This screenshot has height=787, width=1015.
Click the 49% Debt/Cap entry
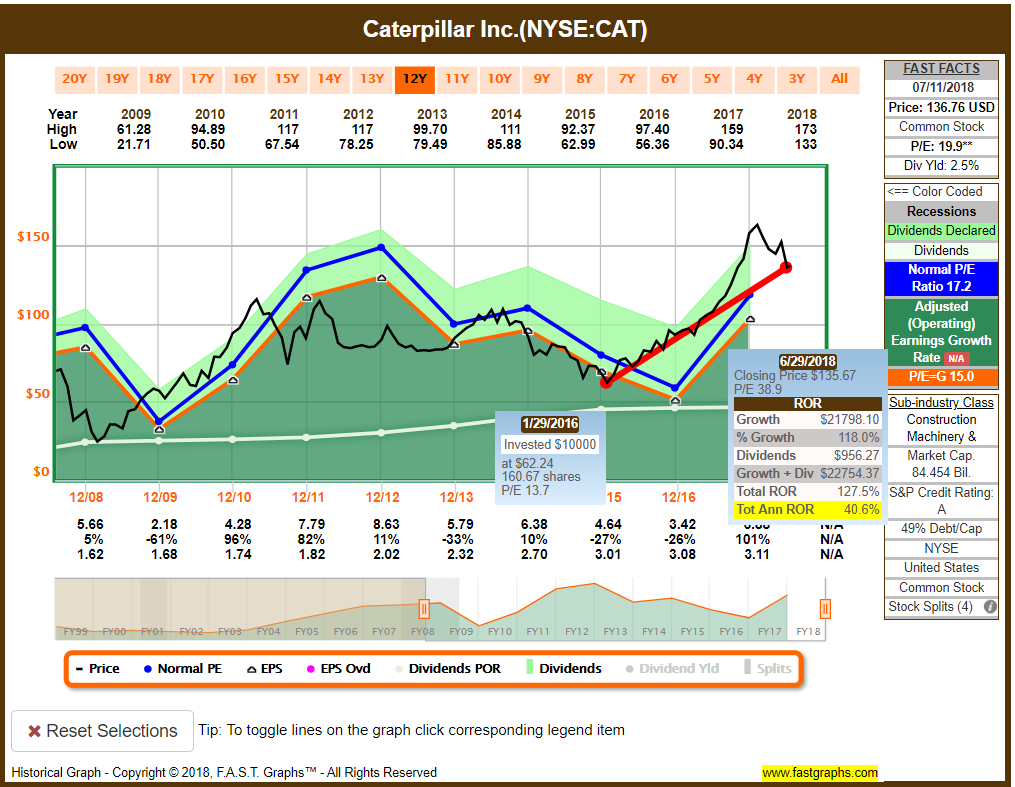pyautogui.click(x=941, y=529)
